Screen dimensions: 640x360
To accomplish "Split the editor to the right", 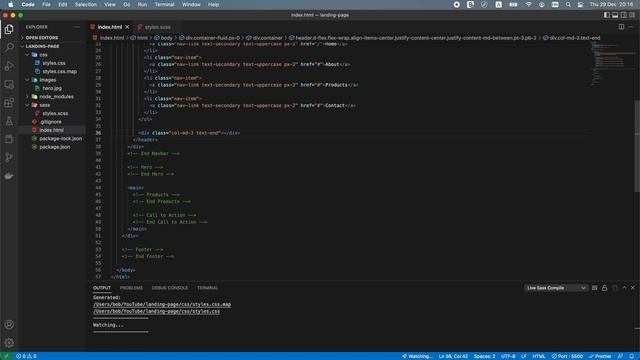I will (x=621, y=27).
